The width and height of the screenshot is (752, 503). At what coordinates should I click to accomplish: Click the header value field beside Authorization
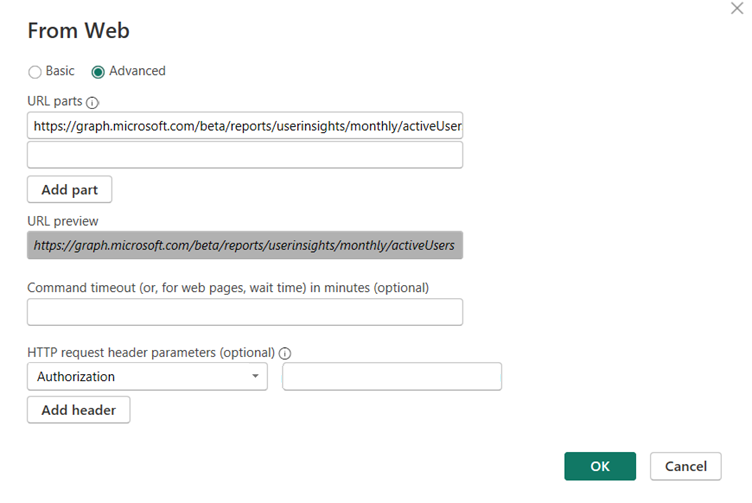392,377
